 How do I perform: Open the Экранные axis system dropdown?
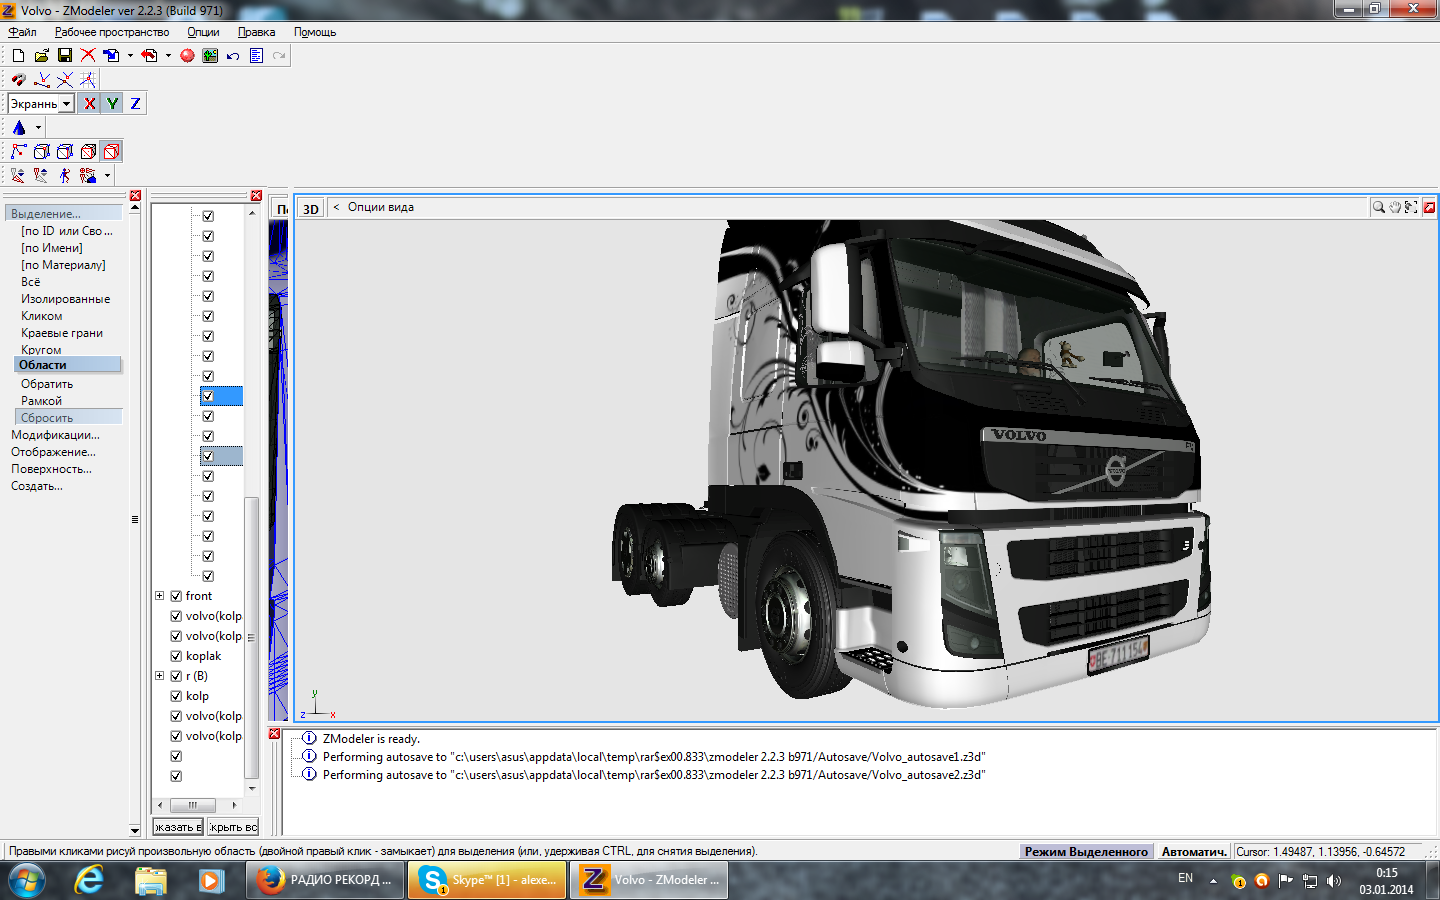click(x=66, y=104)
